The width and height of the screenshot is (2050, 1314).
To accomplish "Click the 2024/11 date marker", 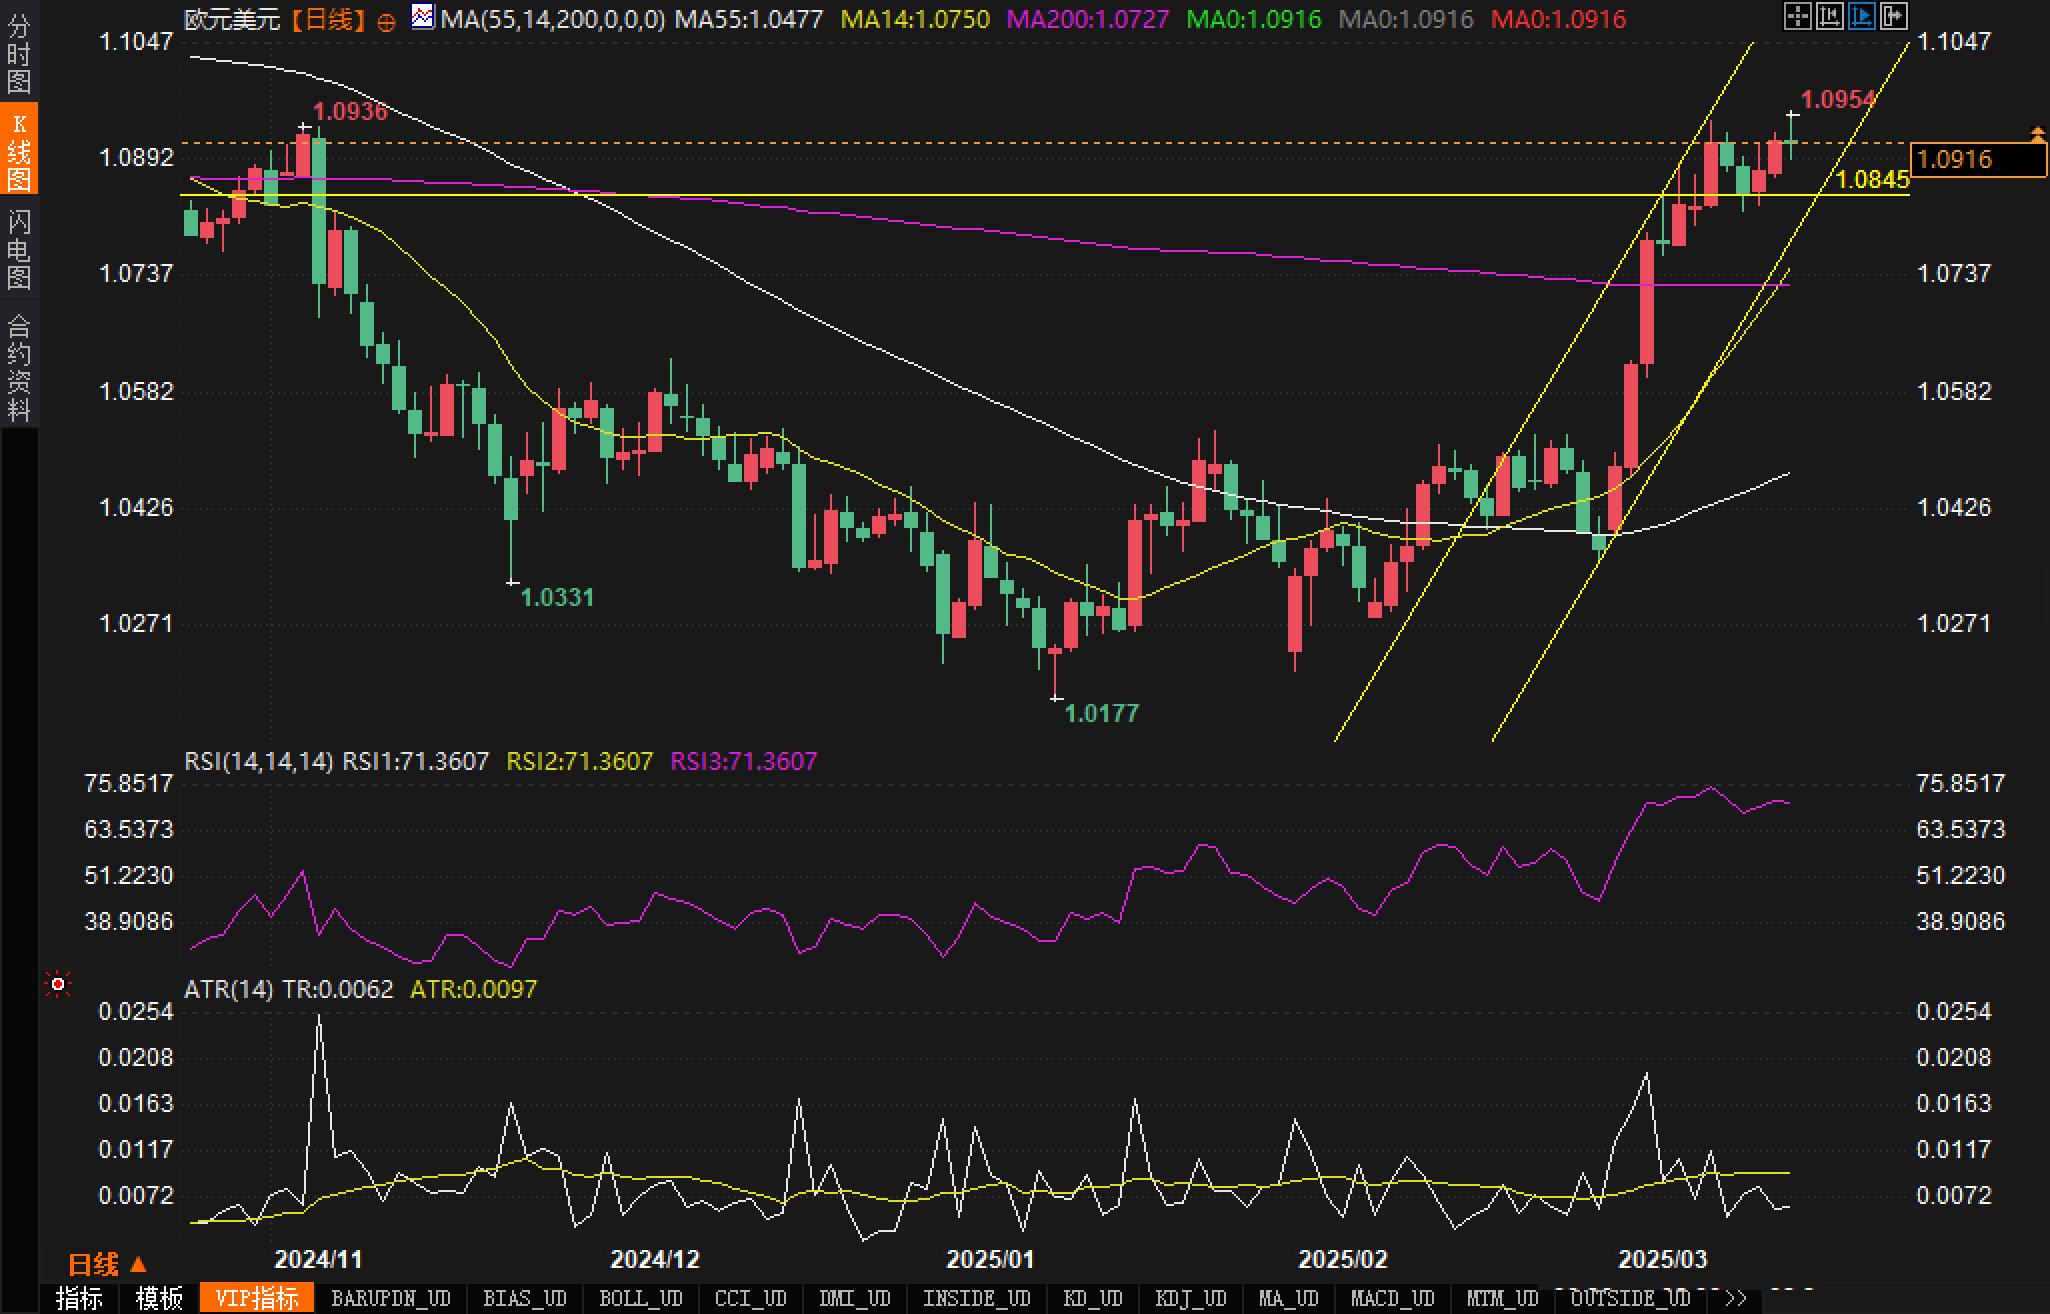I will pyautogui.click(x=318, y=1258).
